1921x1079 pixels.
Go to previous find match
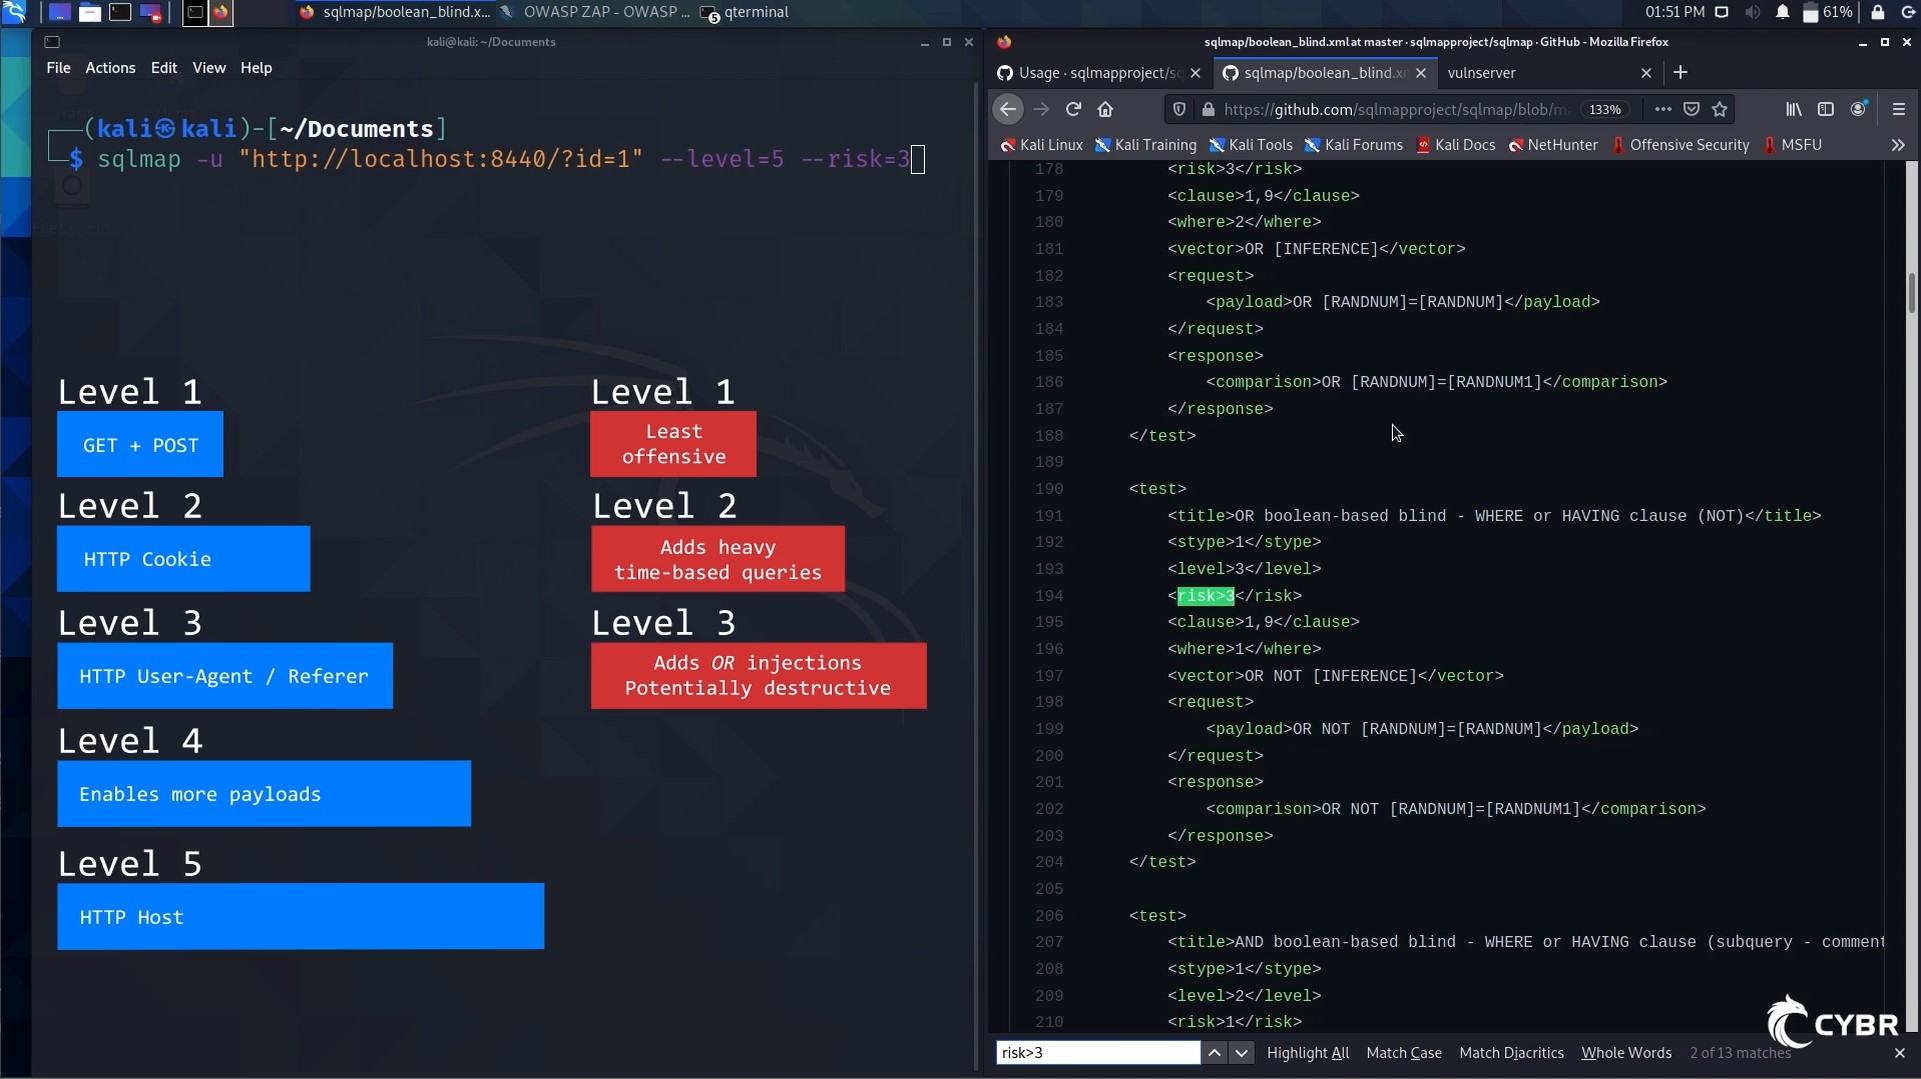coord(1214,1053)
